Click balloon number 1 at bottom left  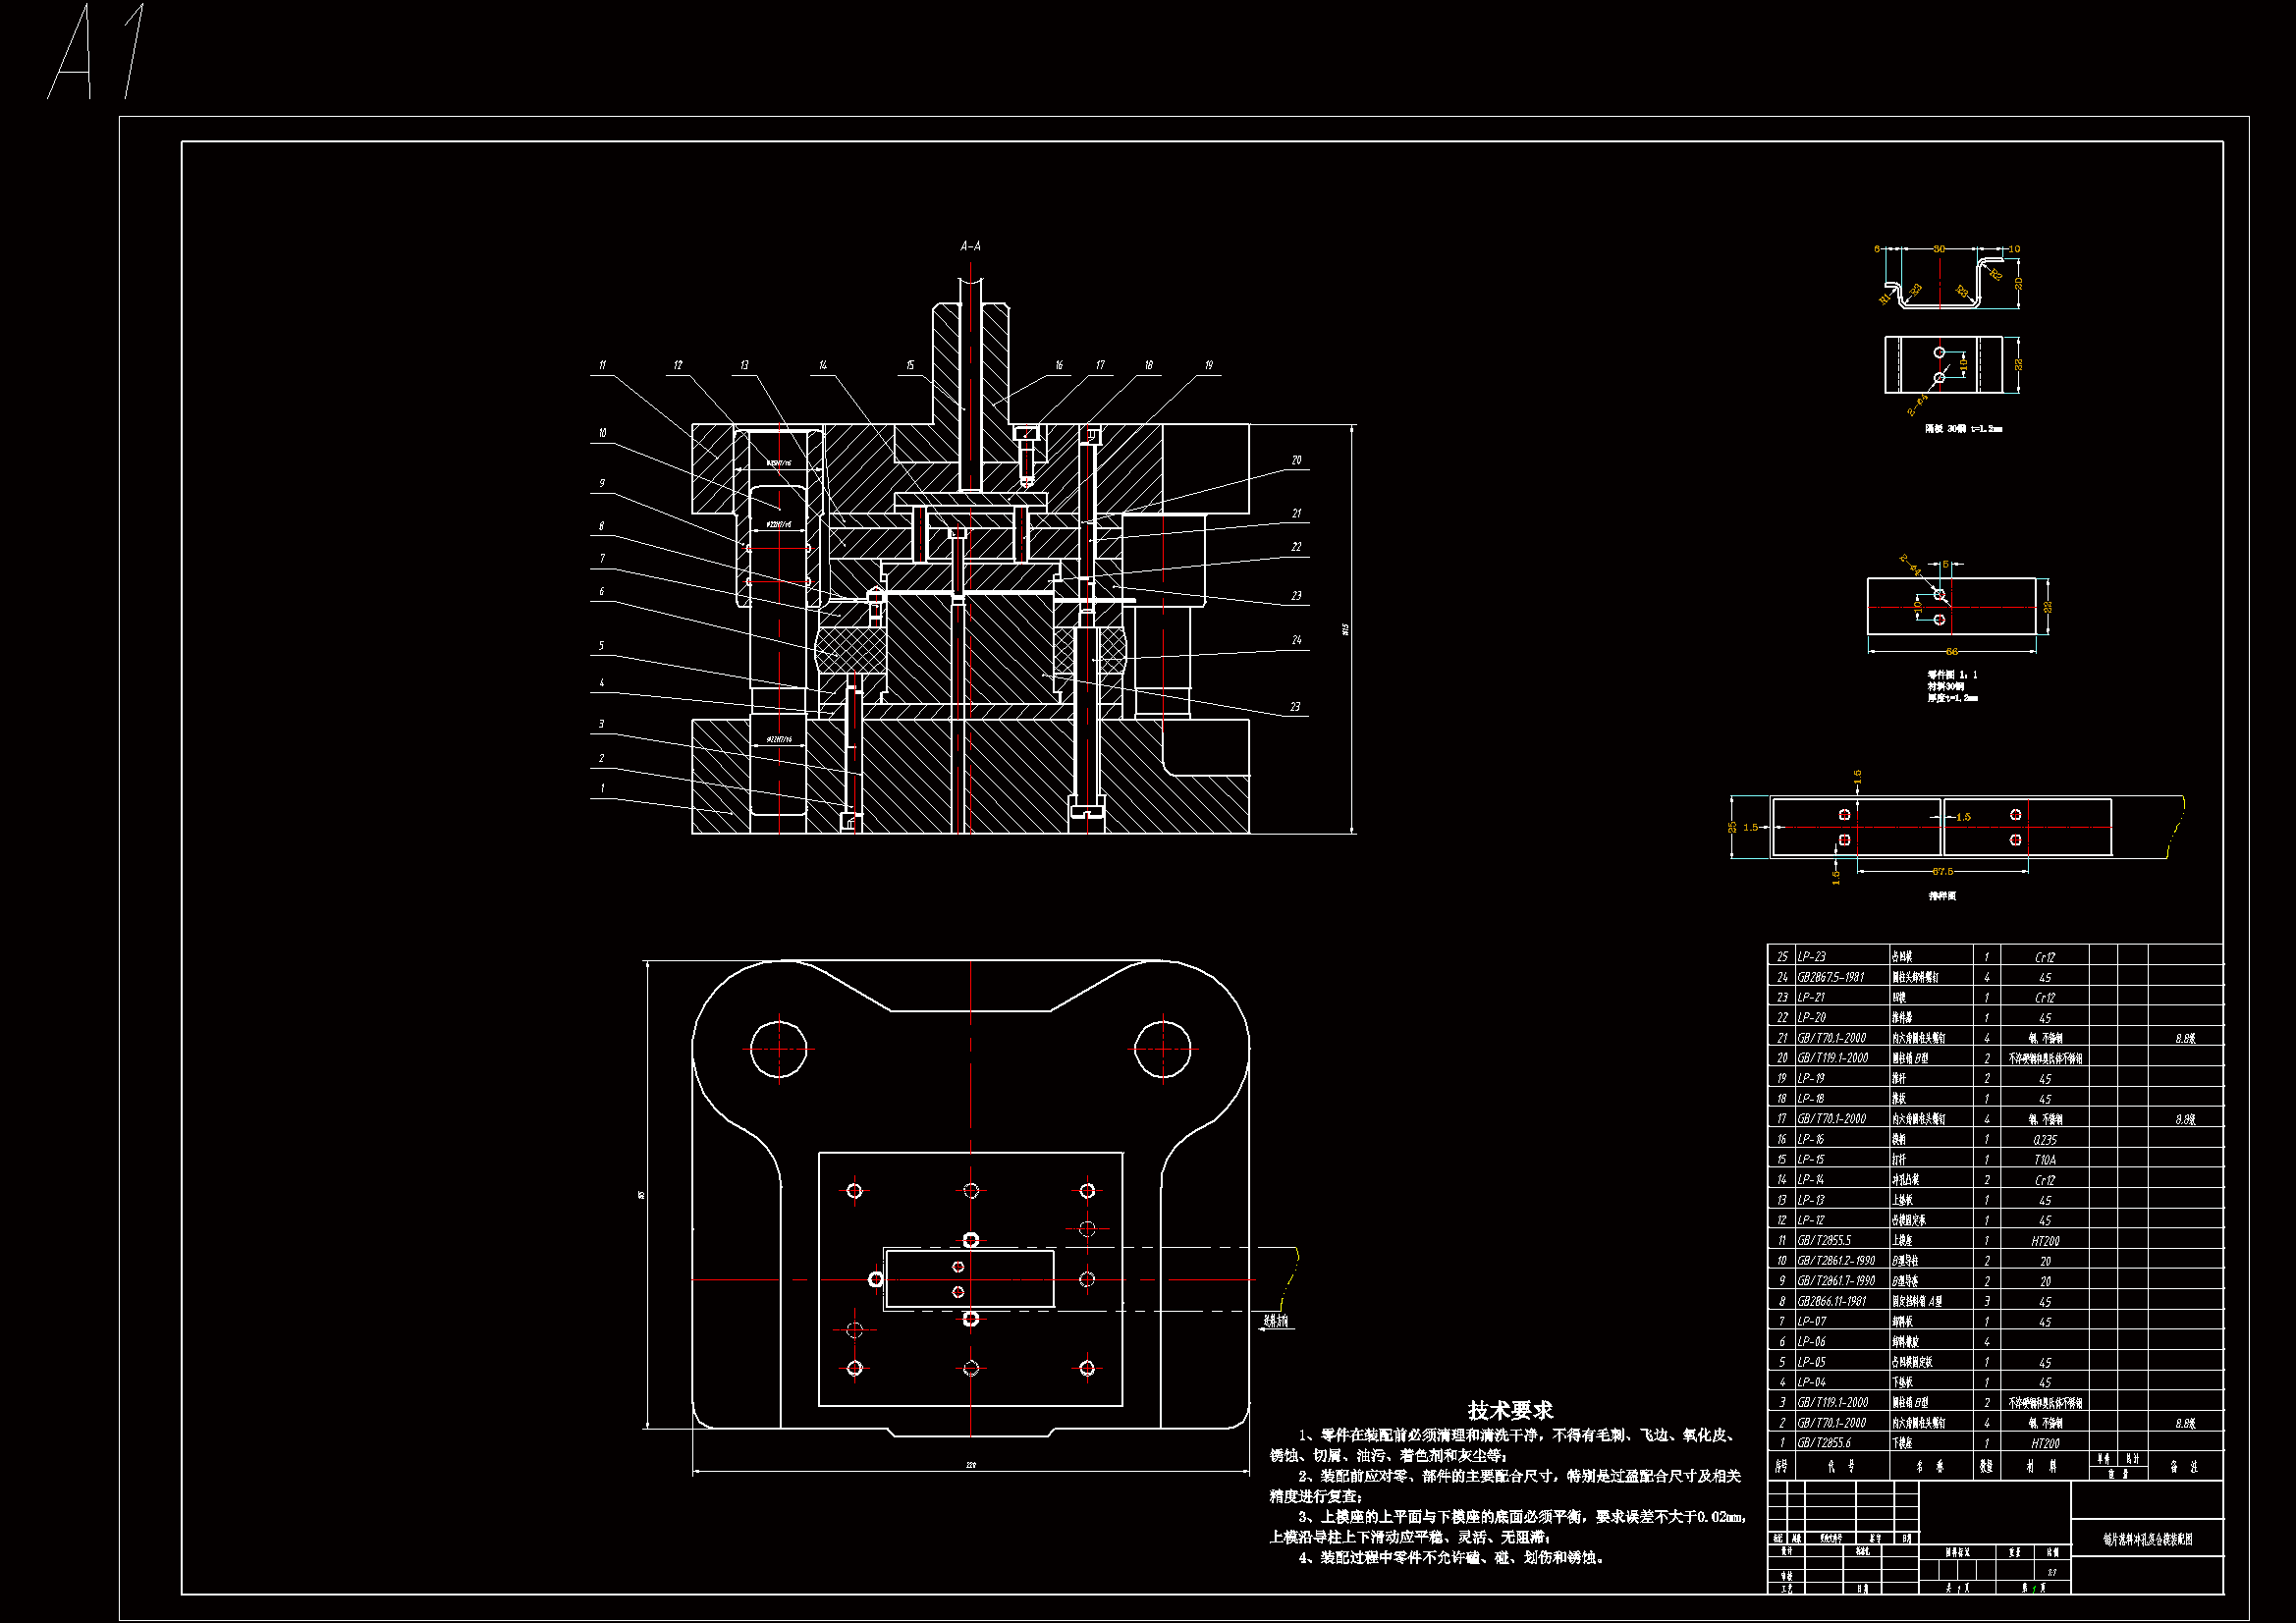[x=602, y=788]
